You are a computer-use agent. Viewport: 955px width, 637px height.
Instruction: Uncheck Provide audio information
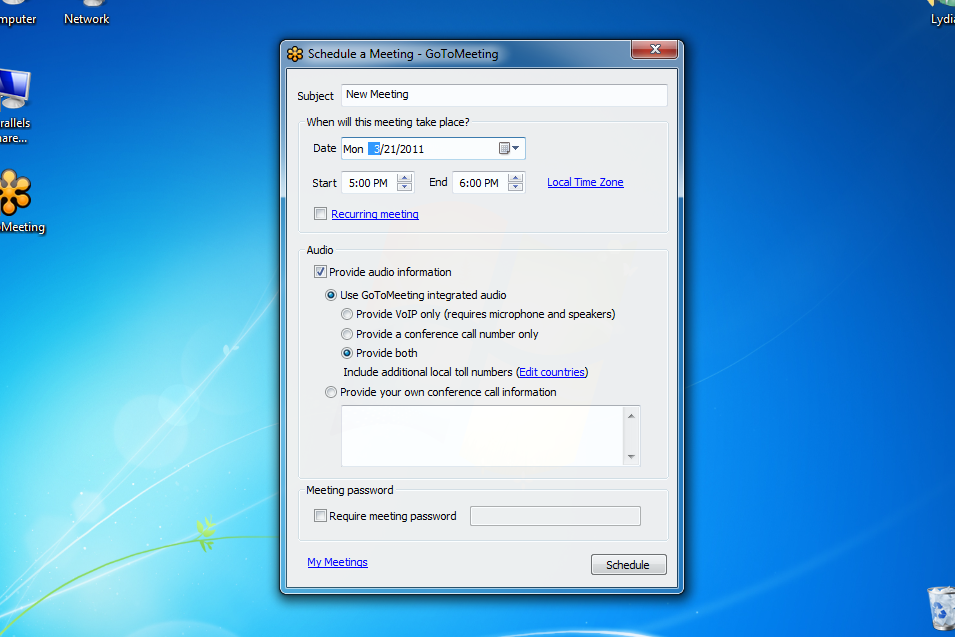[x=320, y=272]
